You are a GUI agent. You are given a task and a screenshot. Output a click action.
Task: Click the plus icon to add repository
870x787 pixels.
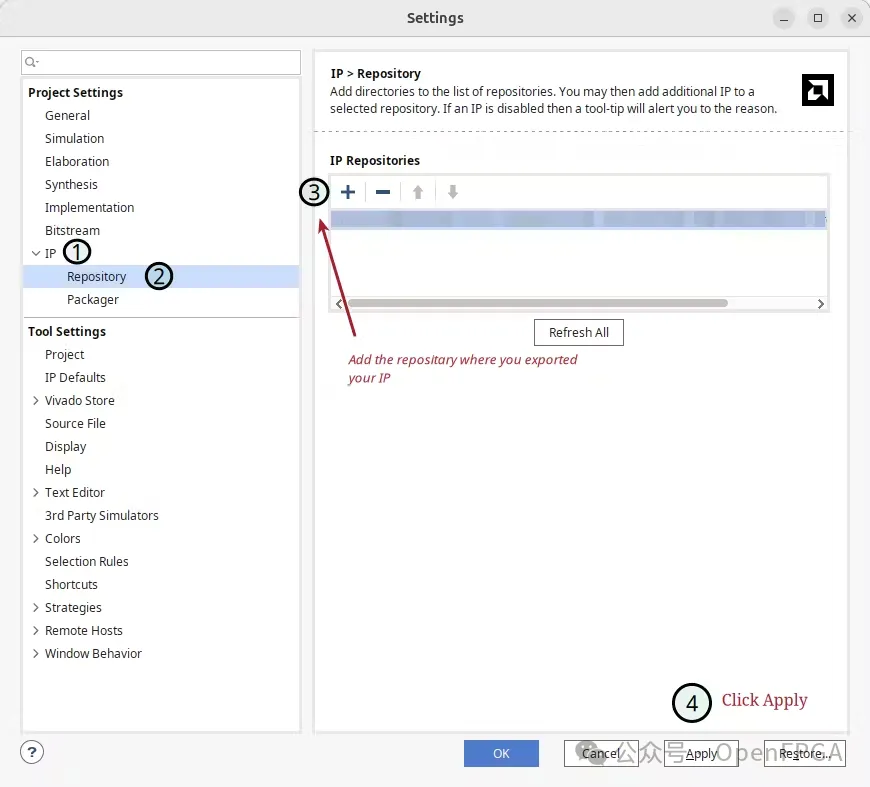pos(348,192)
